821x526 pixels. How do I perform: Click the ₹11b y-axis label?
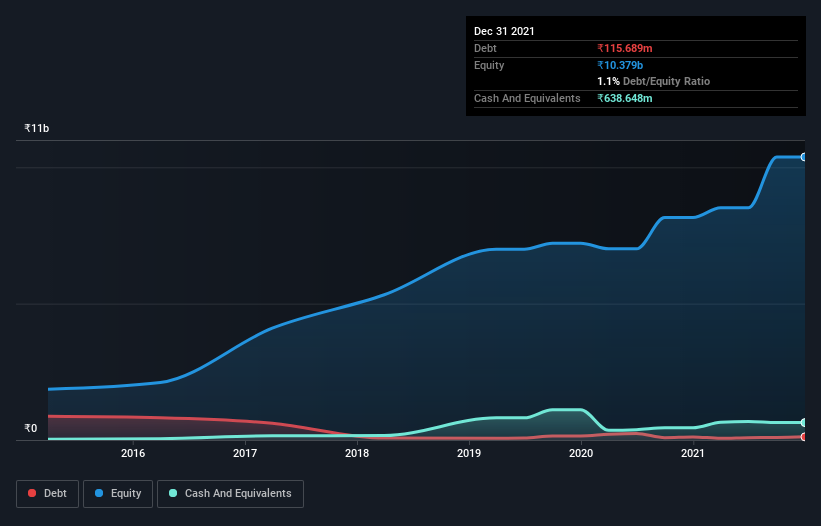pos(37,128)
